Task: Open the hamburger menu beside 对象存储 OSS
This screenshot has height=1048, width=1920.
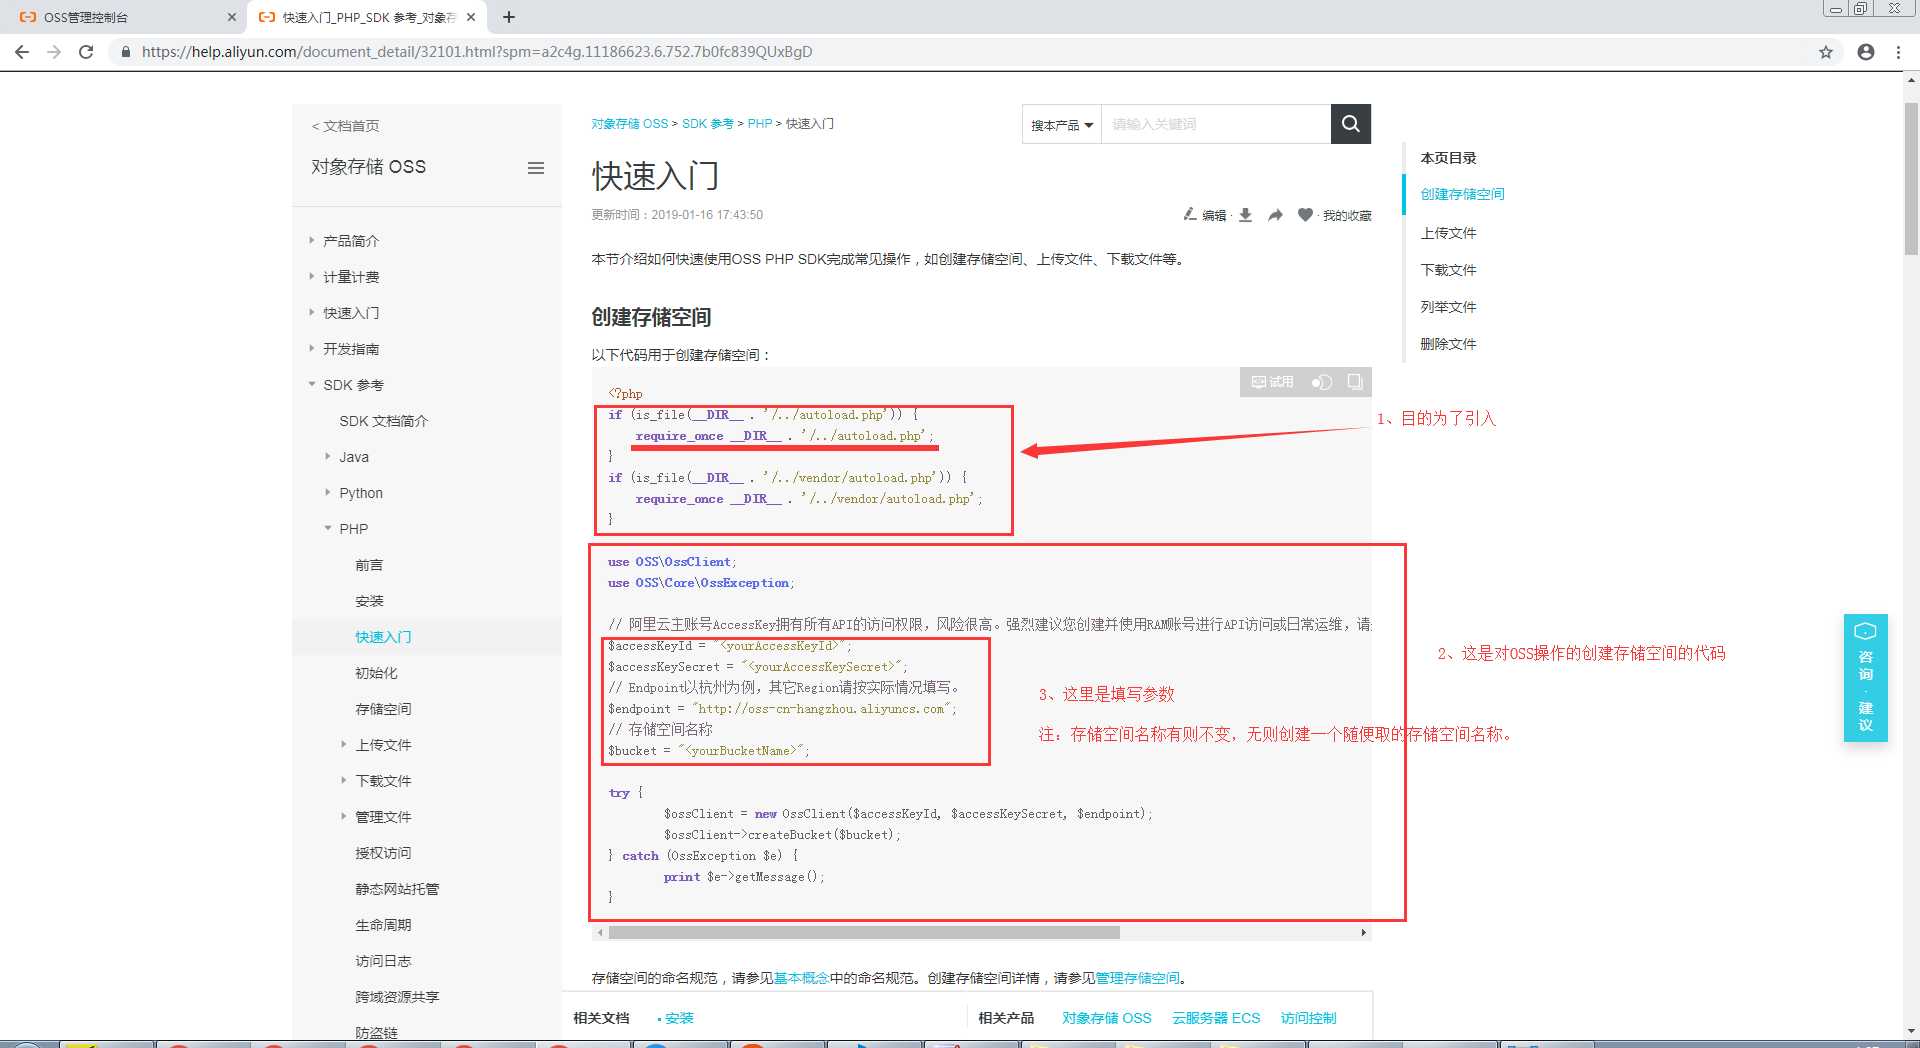Action: 536,168
